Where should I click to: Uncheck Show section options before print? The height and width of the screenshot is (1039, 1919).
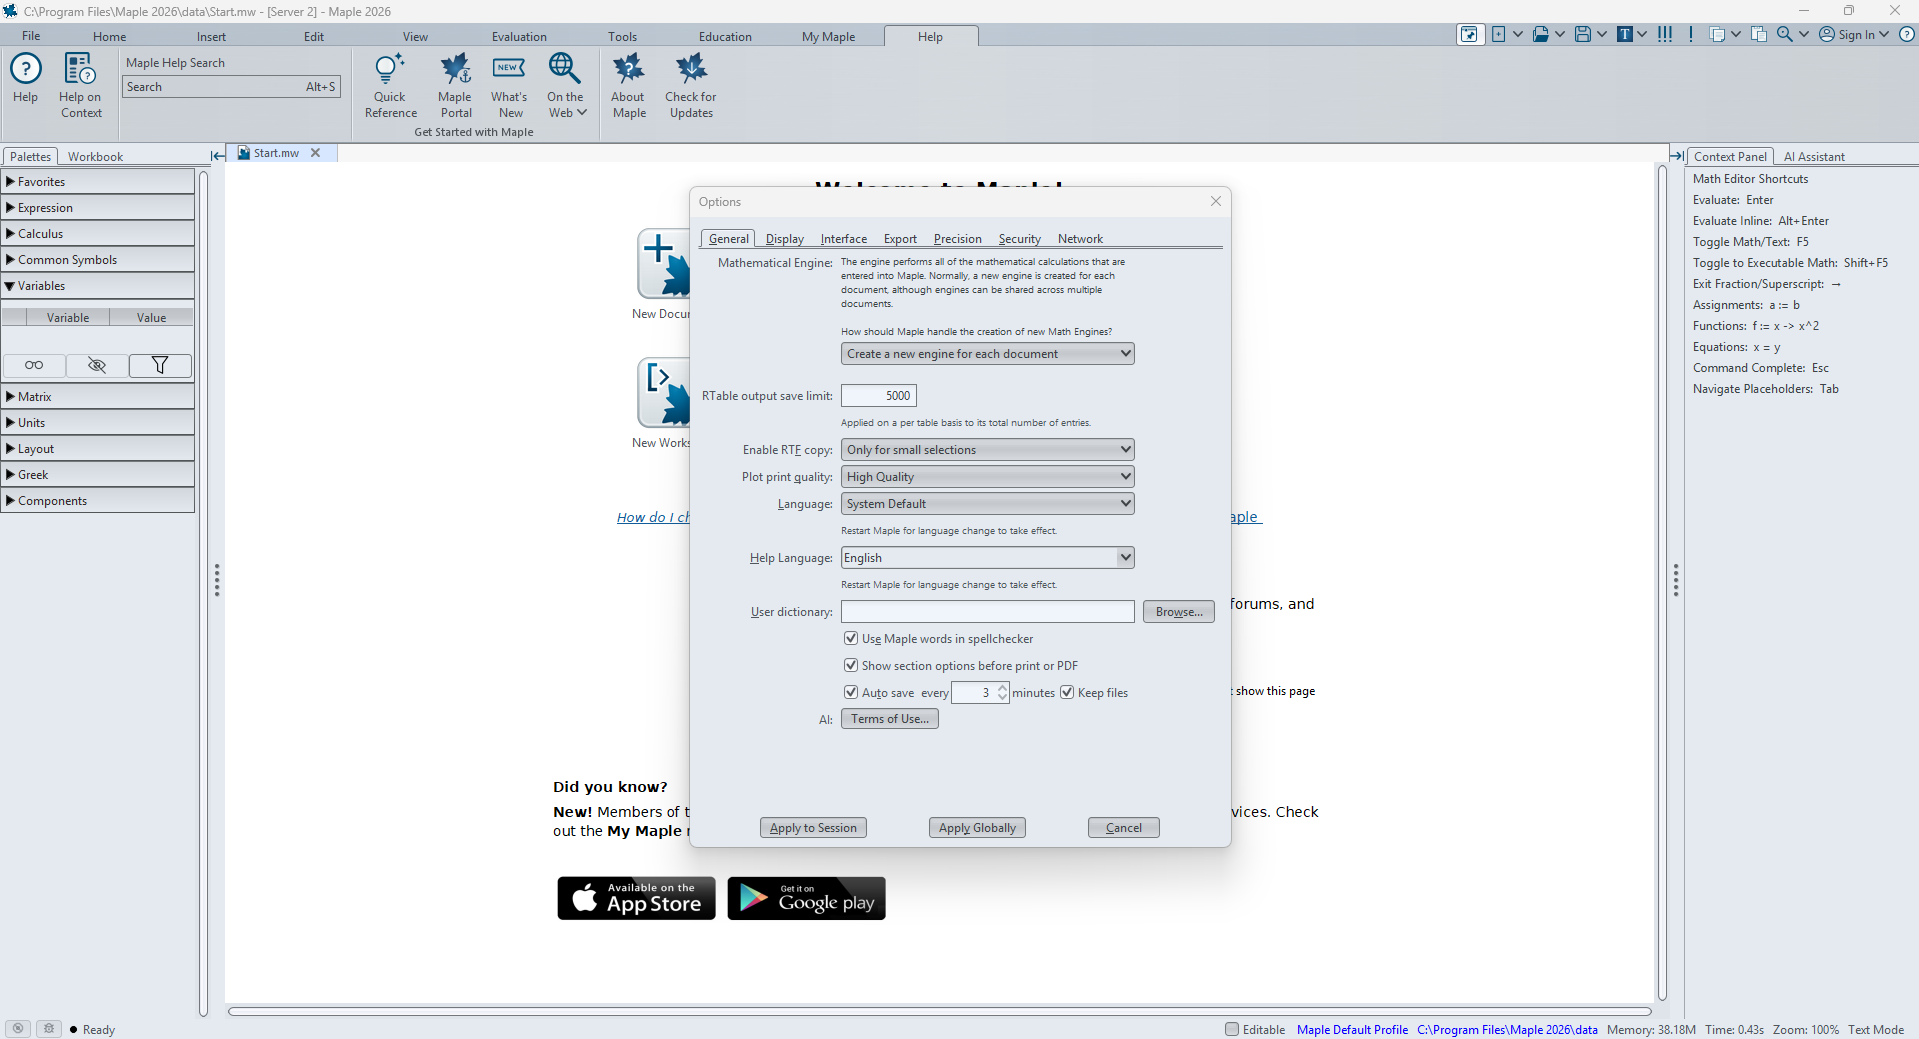pos(851,665)
